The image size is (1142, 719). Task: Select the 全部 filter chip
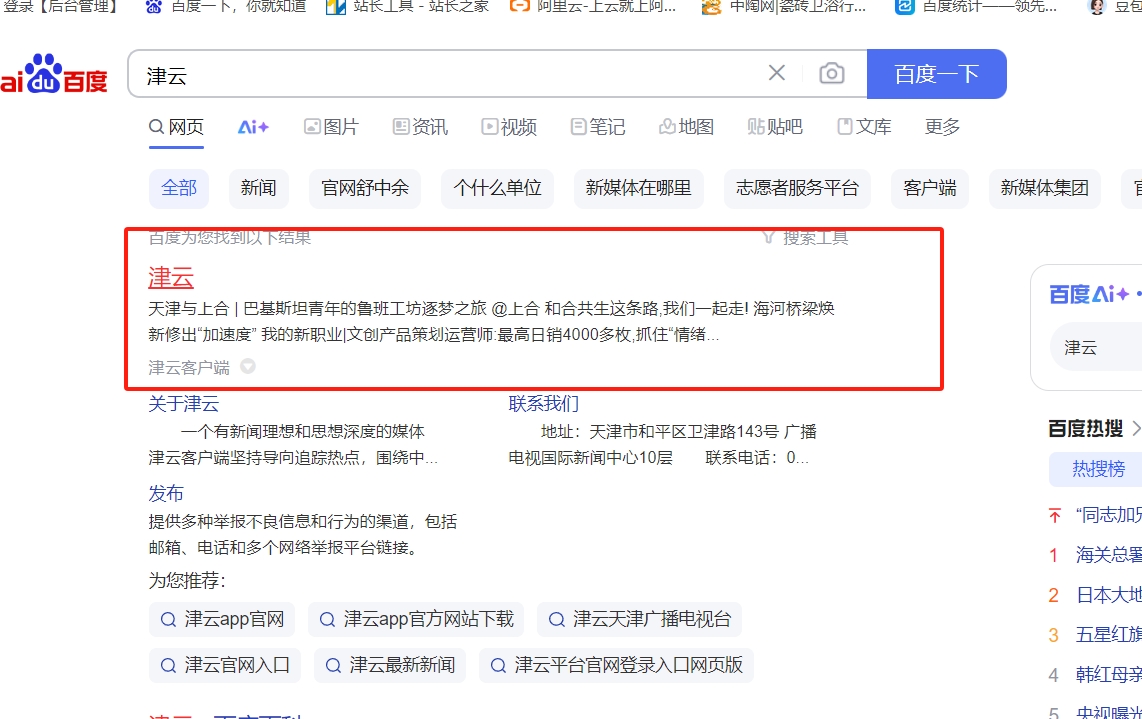(178, 189)
